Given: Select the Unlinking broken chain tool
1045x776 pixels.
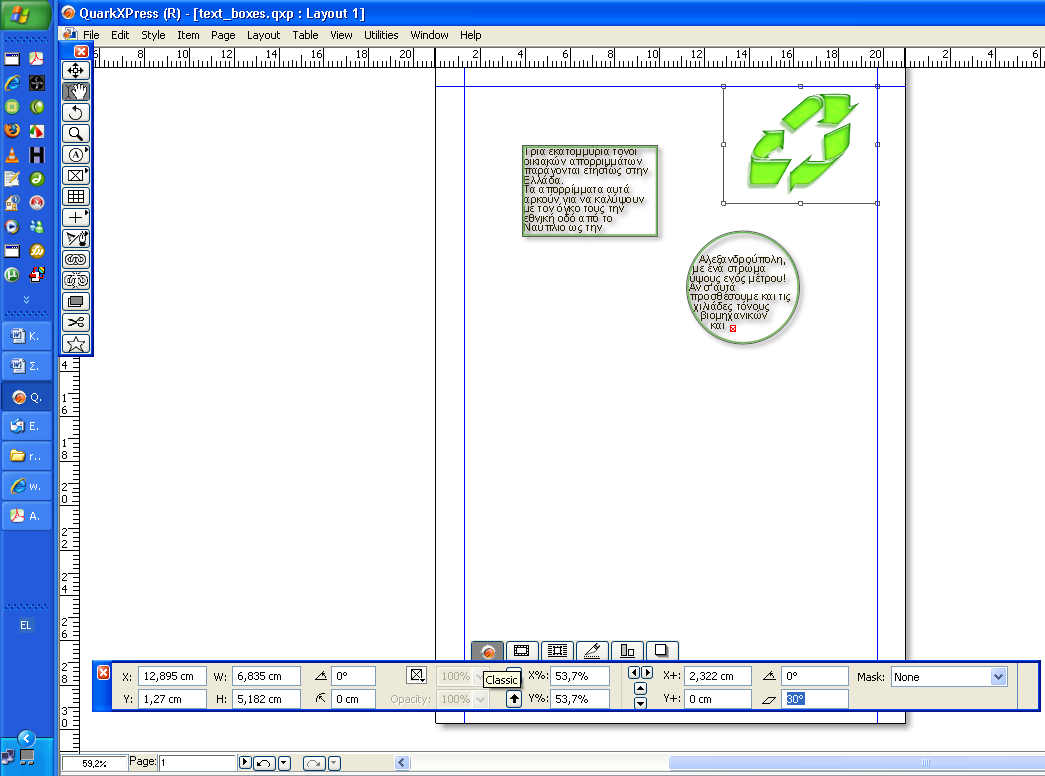Looking at the screenshot, I should pos(75,281).
